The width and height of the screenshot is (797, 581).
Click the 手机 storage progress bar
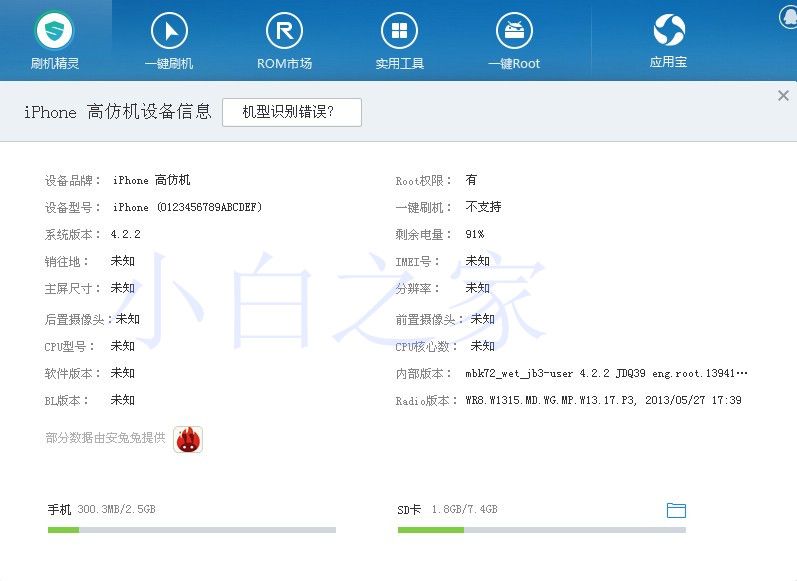192,530
